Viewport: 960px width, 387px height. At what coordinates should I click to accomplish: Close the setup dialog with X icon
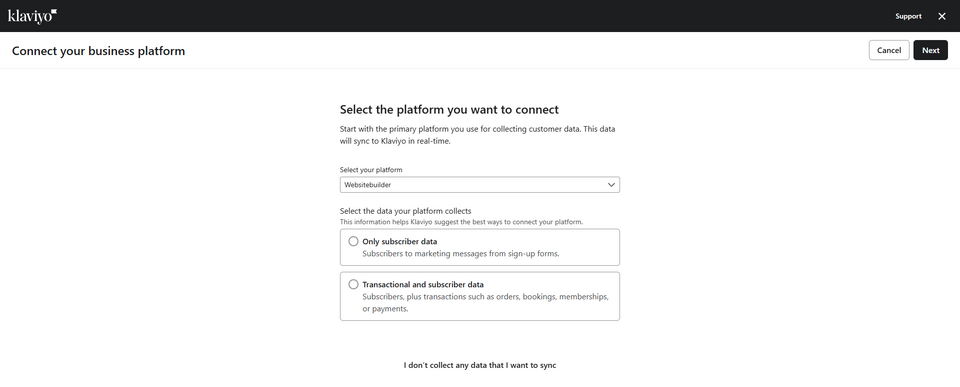(x=942, y=17)
